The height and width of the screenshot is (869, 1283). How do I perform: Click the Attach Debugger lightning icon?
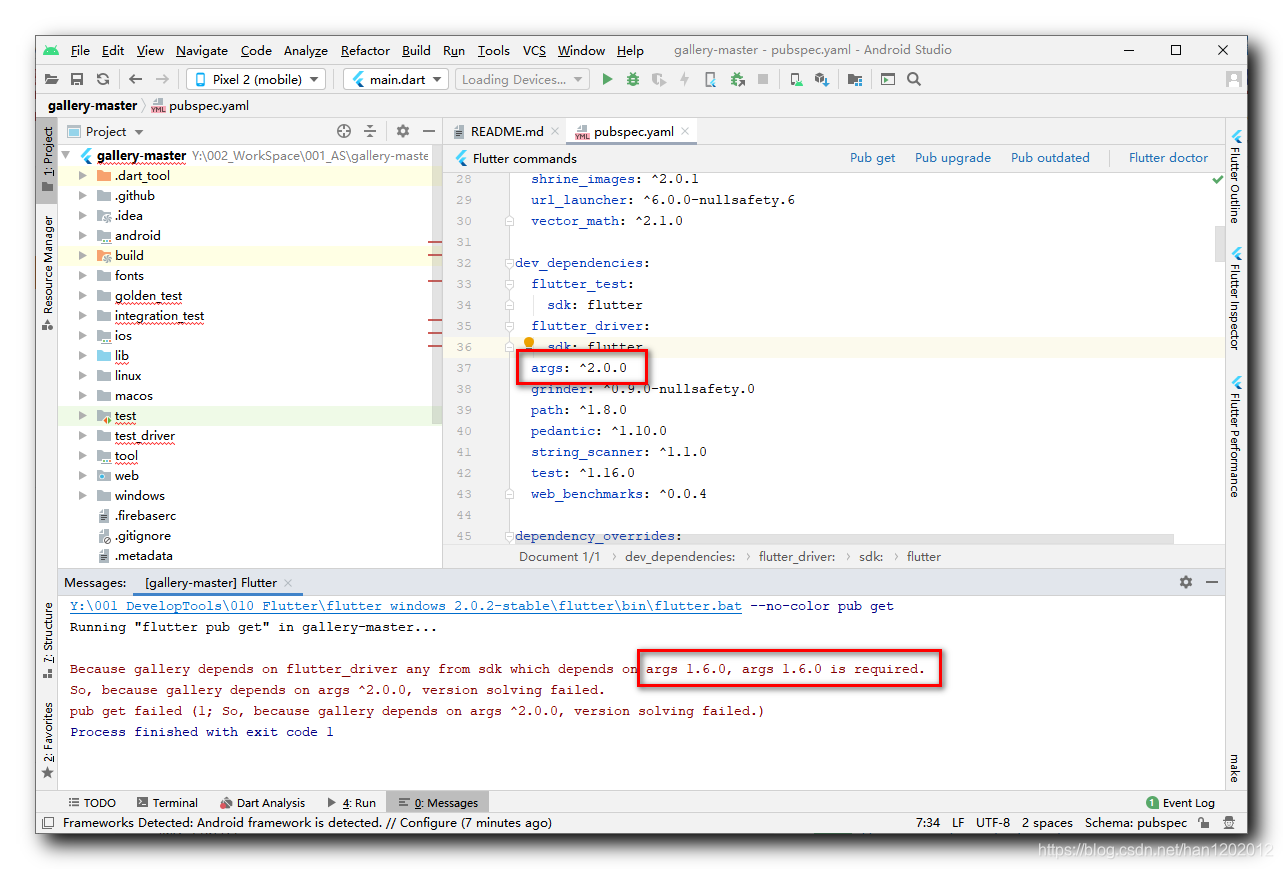tap(685, 78)
